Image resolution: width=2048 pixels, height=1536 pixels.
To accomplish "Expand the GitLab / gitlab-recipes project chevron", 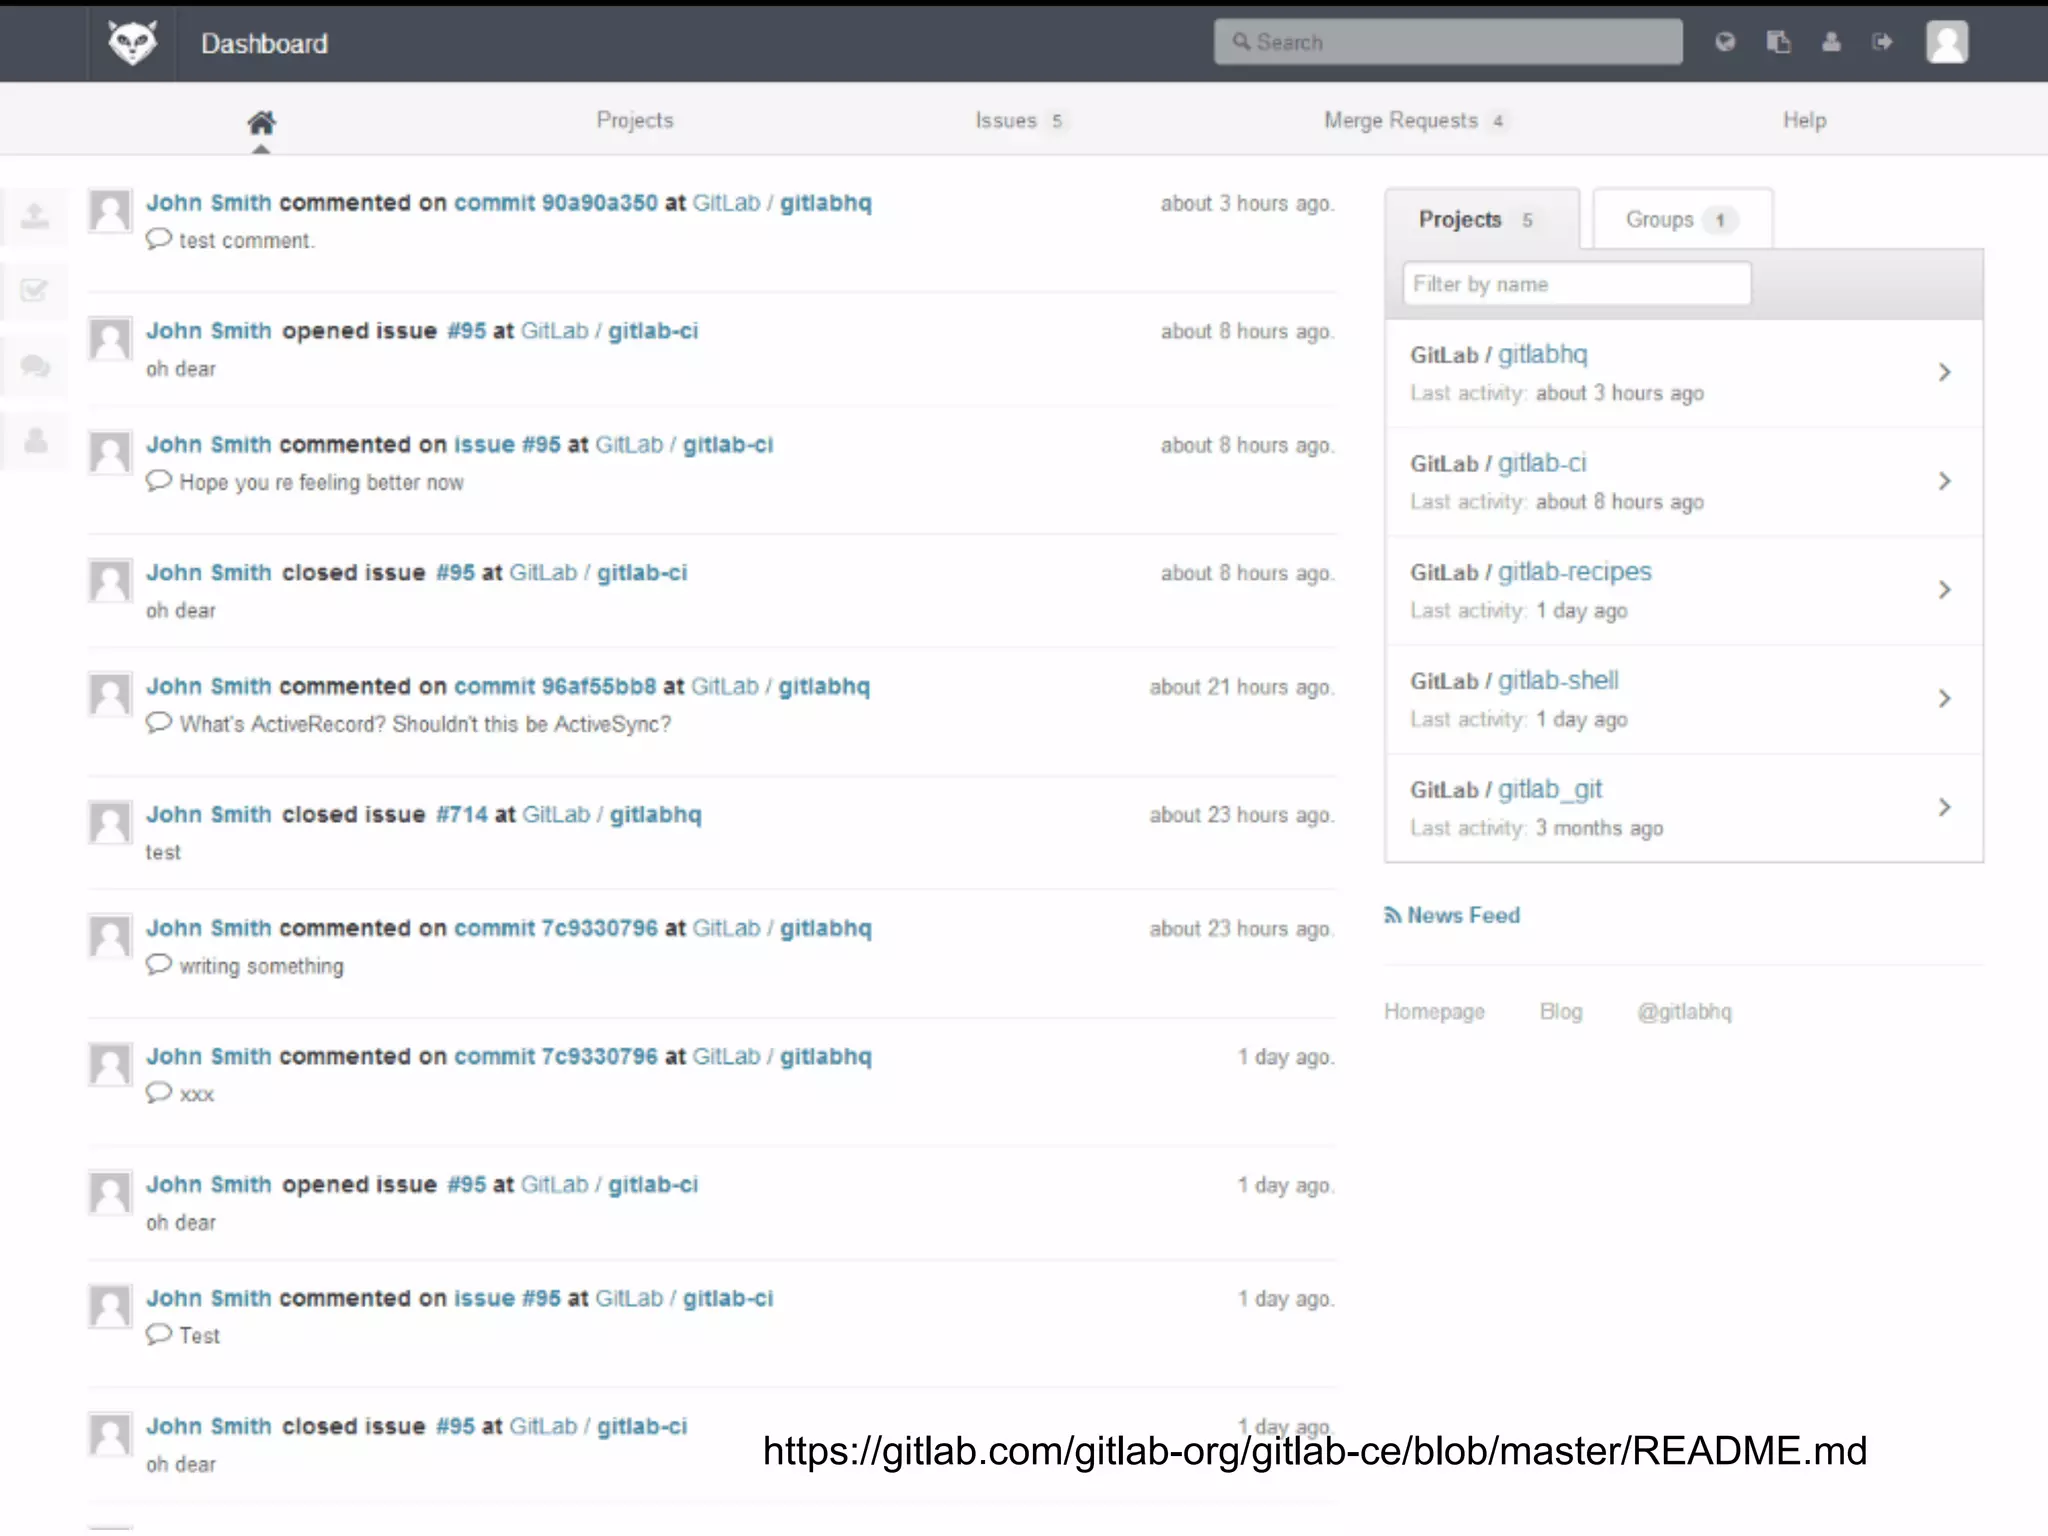I will (x=1944, y=590).
